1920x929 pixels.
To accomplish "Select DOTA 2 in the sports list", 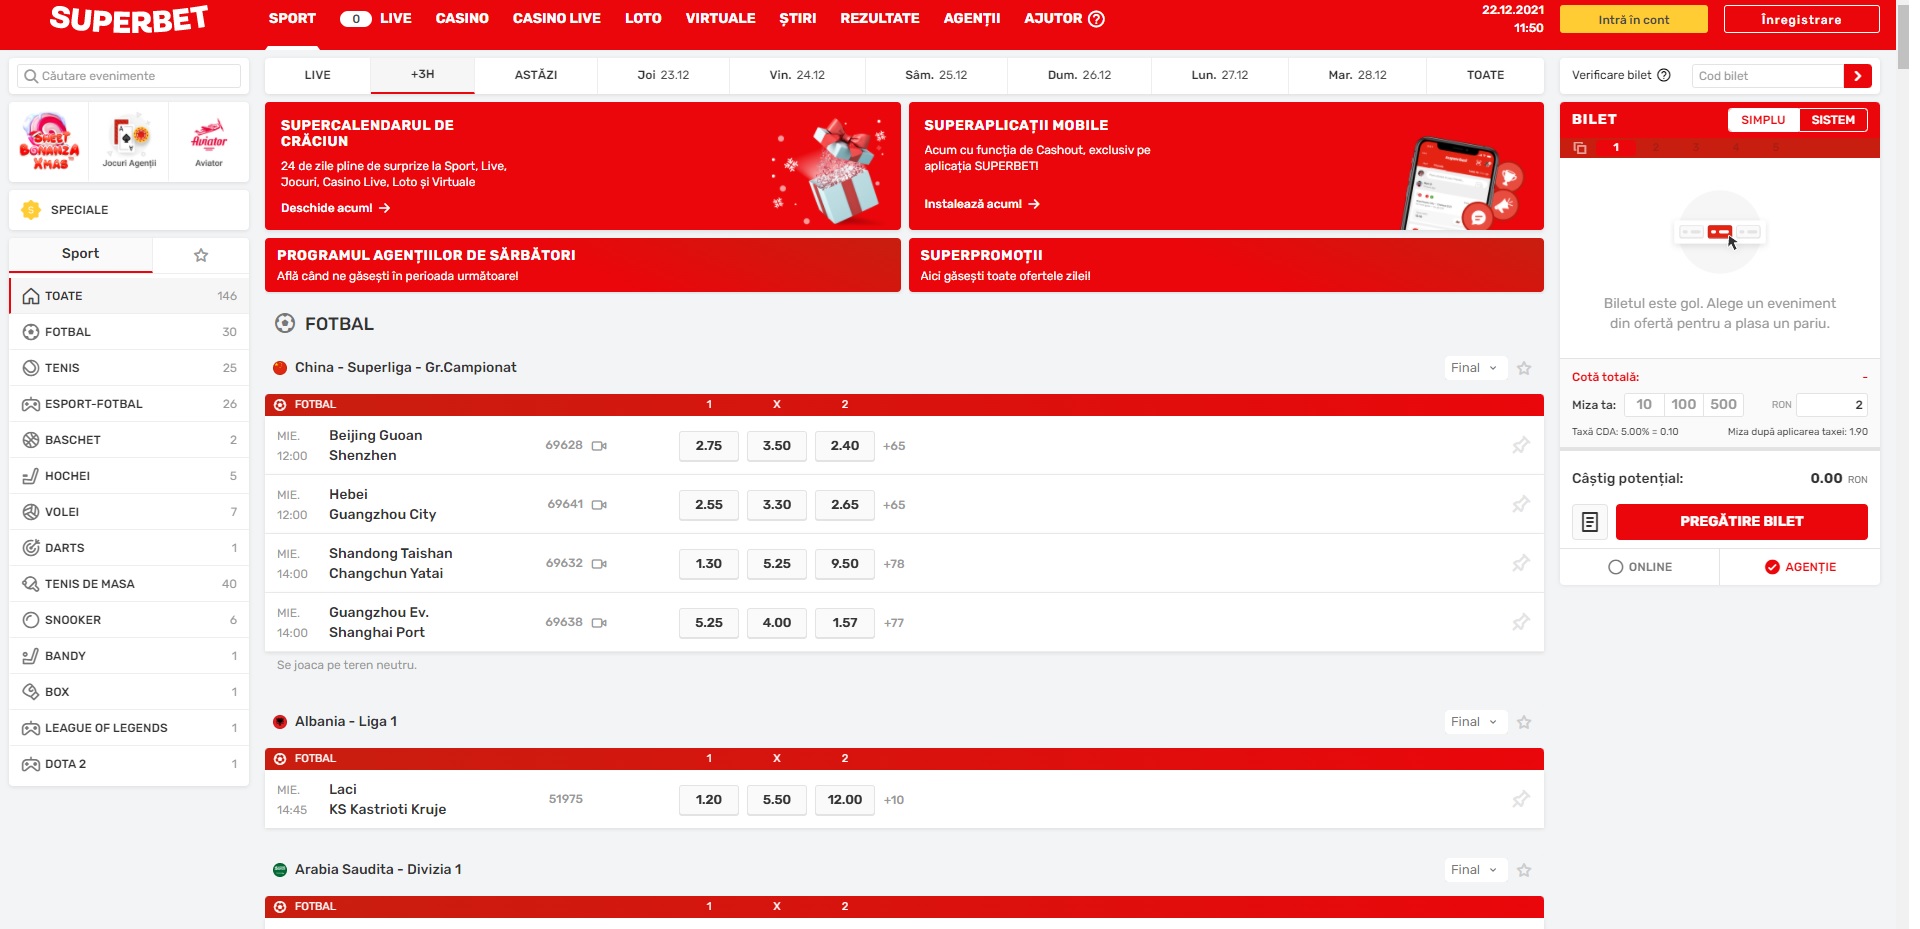I will (x=129, y=764).
